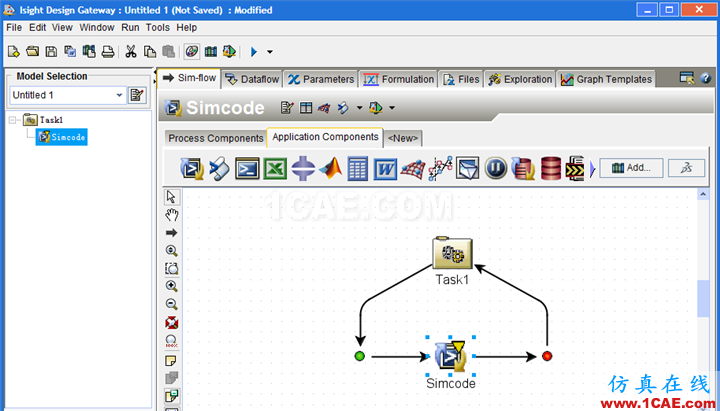This screenshot has height=411, width=720.
Task: Open the Untitled 1 model selection combo box
Action: tap(68, 95)
